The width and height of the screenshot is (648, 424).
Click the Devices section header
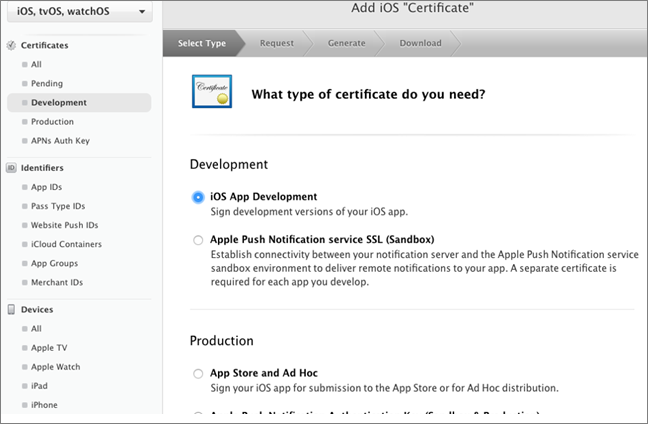[x=37, y=310]
